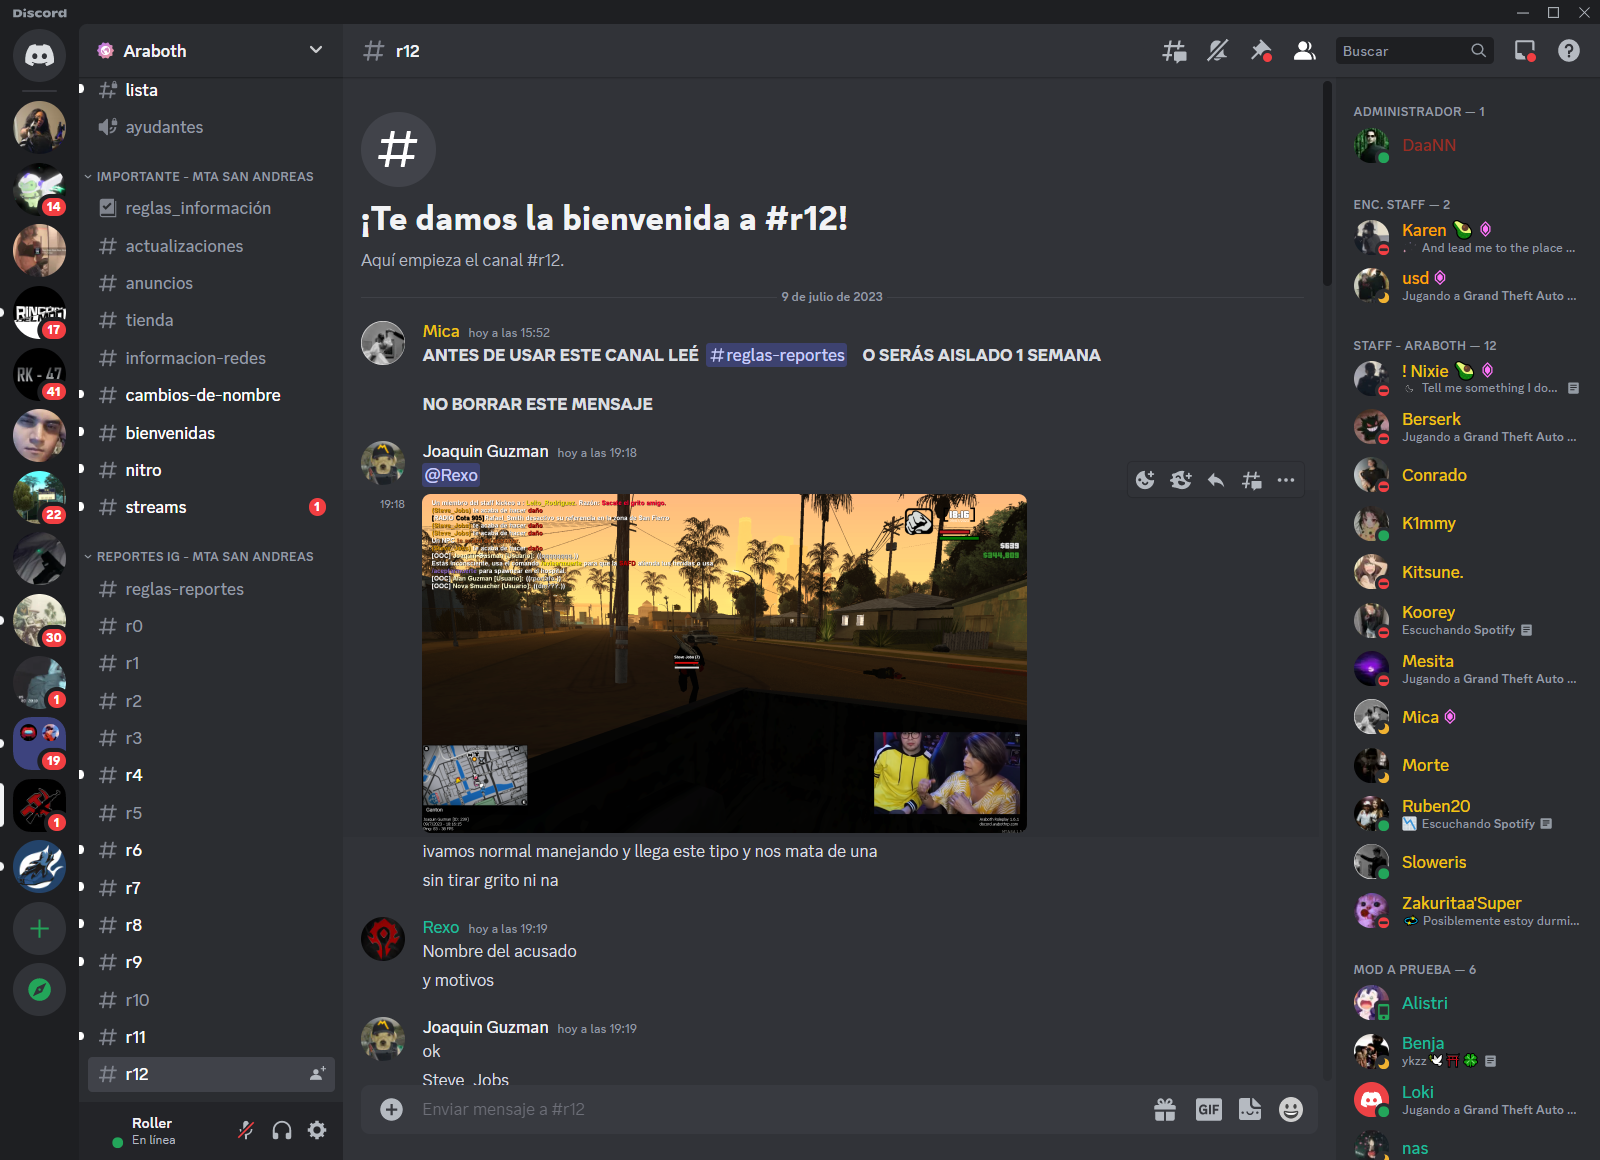This screenshot has width=1600, height=1160.
Task: Open the Help question mark icon
Action: tap(1569, 51)
